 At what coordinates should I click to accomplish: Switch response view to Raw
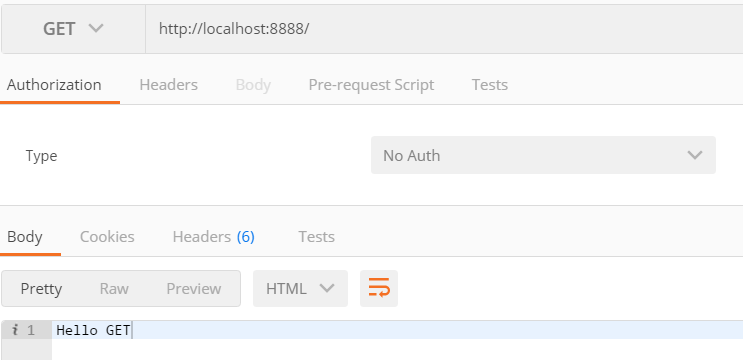coord(114,288)
